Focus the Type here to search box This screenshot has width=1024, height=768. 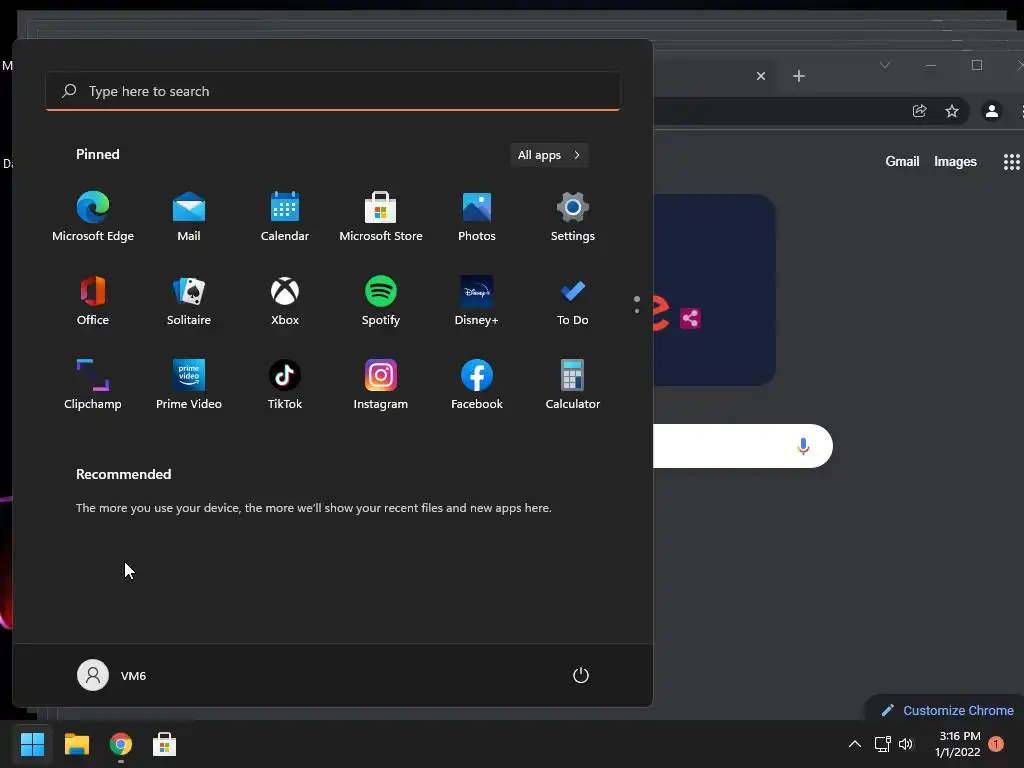333,91
